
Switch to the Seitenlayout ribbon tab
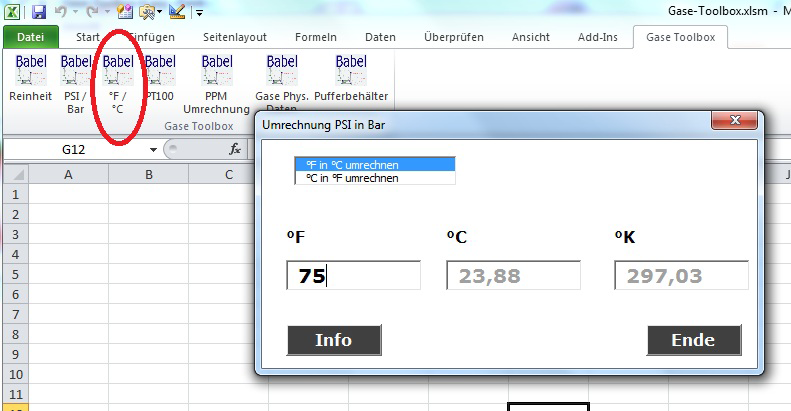click(235, 37)
